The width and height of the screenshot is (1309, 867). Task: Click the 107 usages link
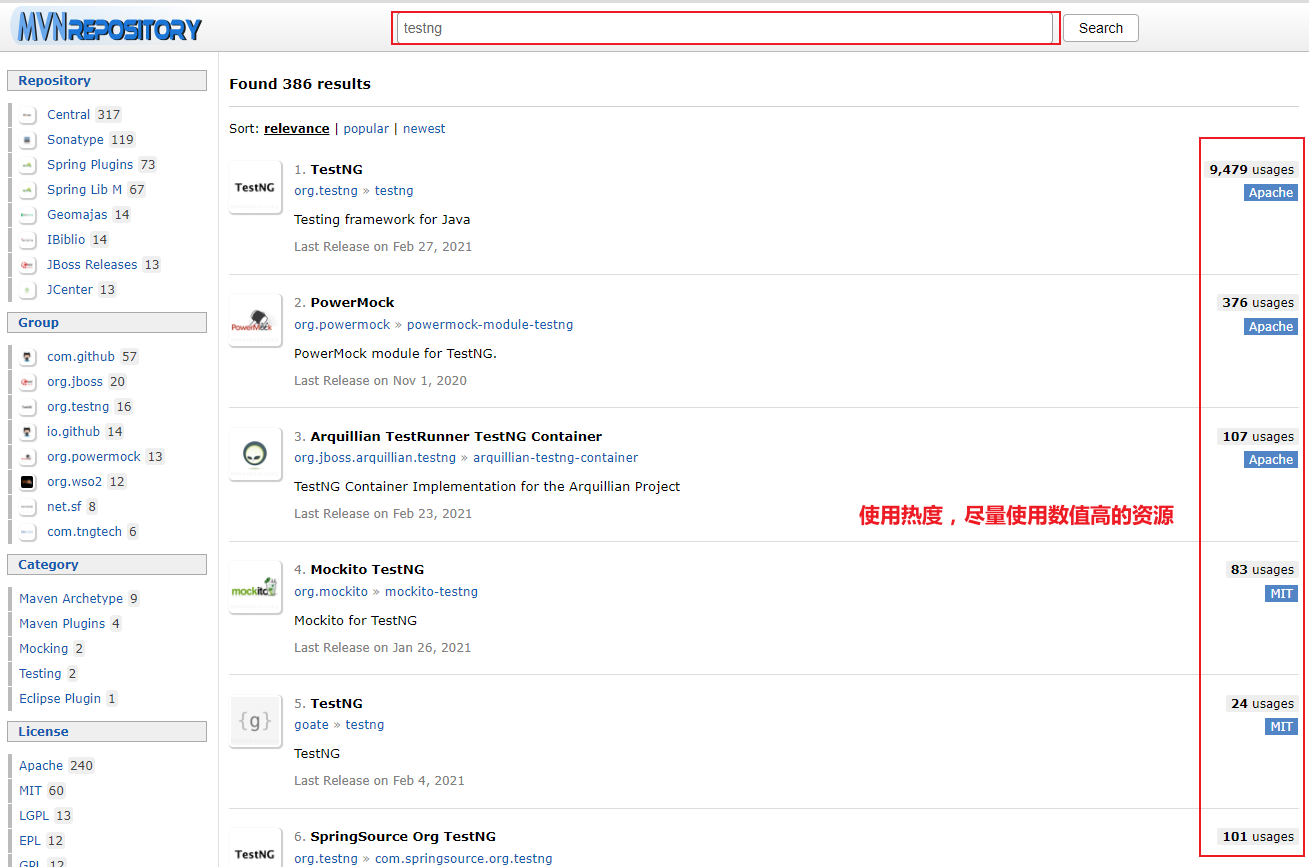click(x=1257, y=437)
